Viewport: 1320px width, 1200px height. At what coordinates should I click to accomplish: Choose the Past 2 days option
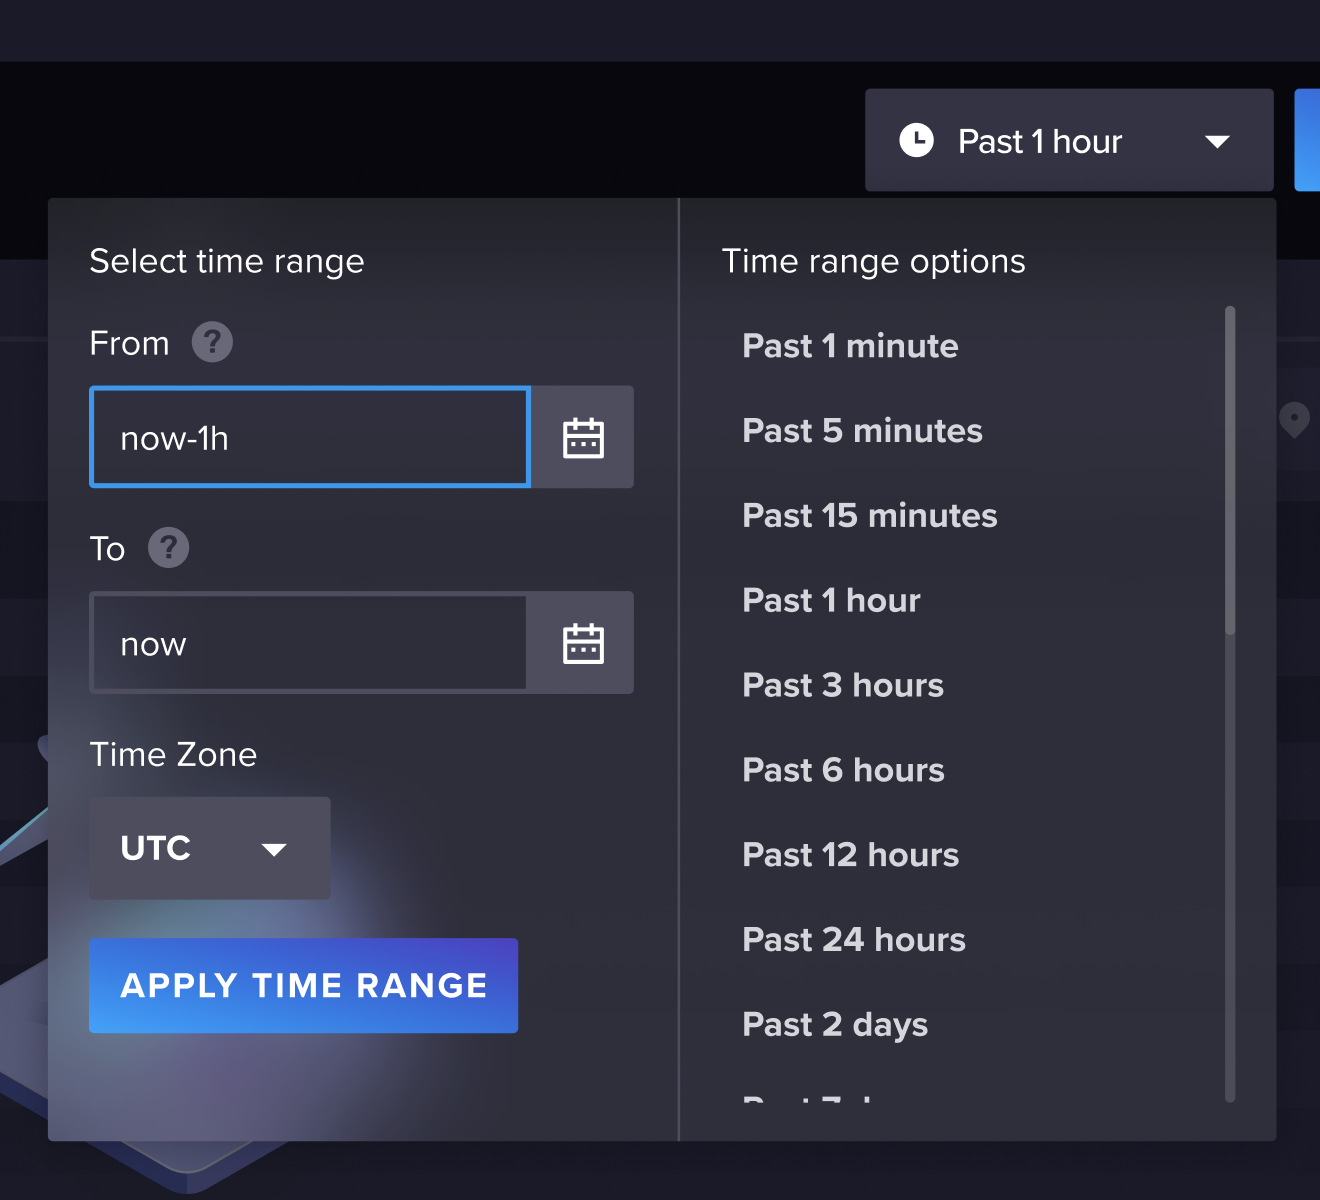coord(835,1024)
